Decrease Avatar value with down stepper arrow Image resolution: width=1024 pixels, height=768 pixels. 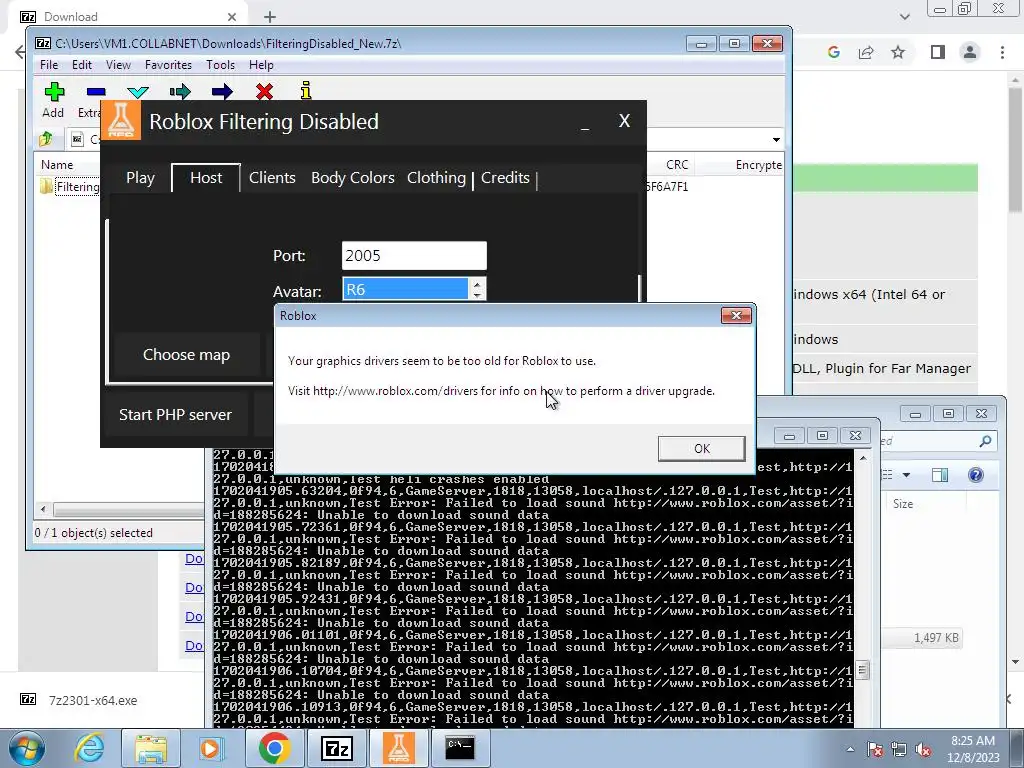[x=477, y=295]
